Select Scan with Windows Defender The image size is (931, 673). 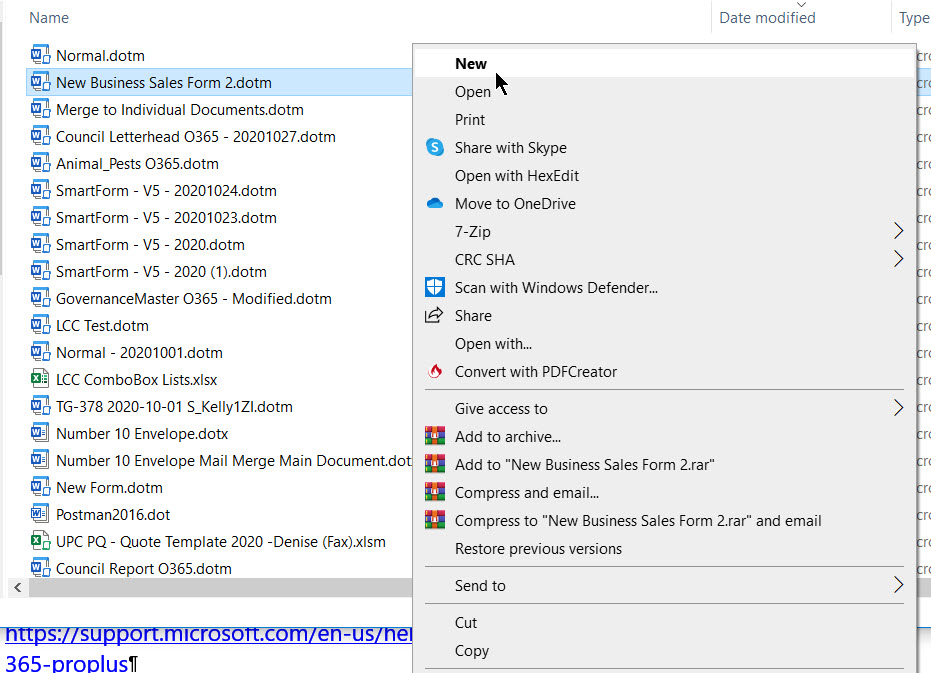pyautogui.click(x=664, y=287)
